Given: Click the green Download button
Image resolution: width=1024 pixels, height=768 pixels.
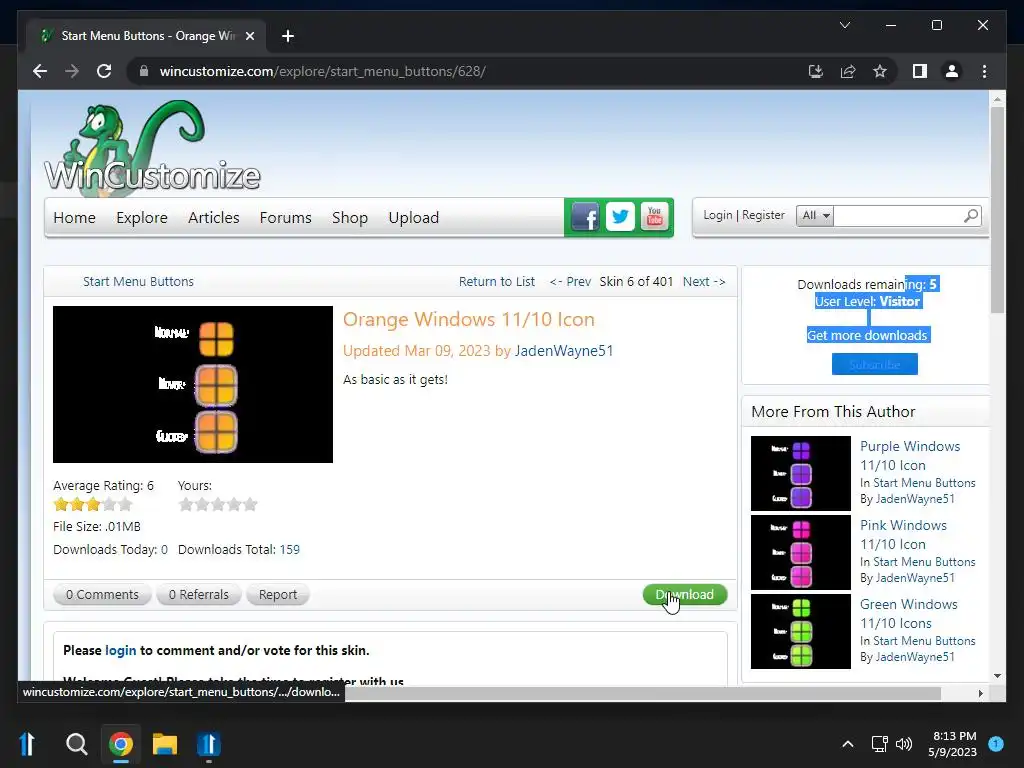Looking at the screenshot, I should [685, 594].
